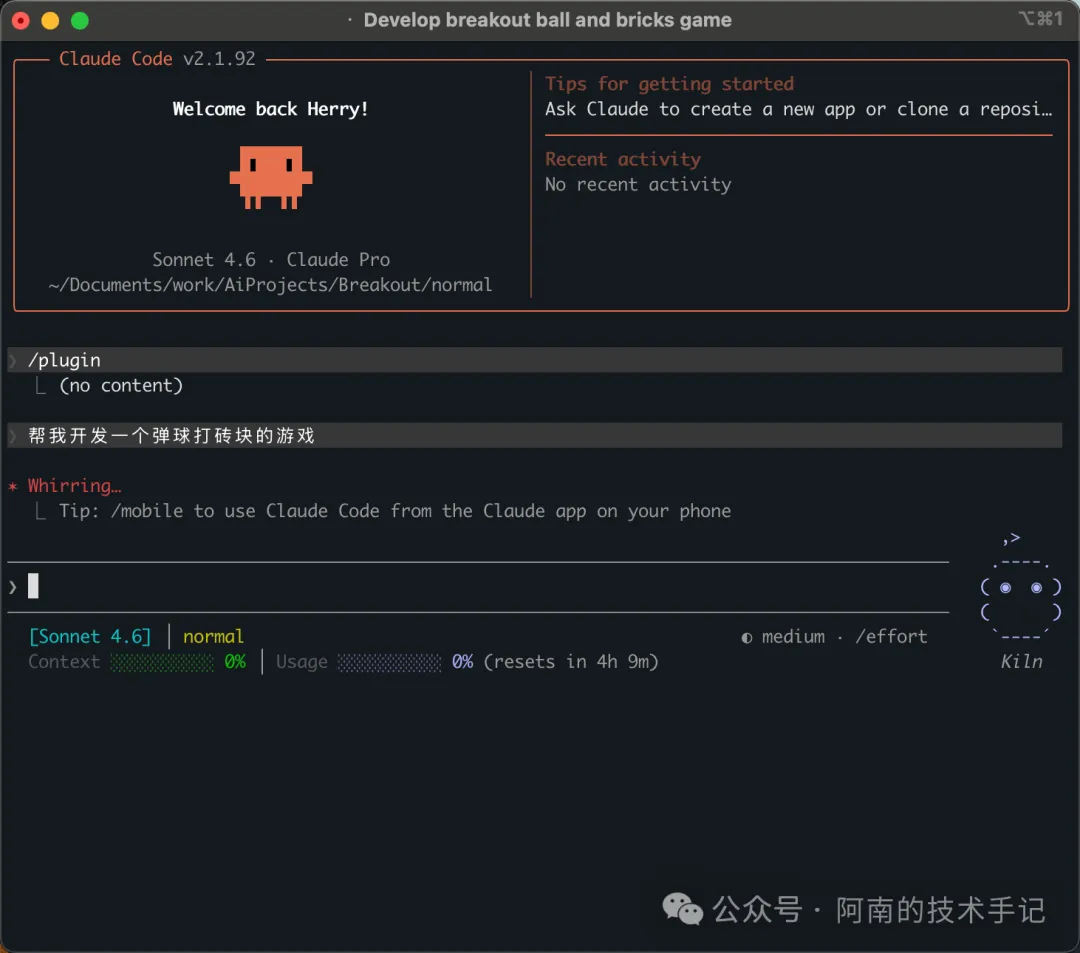Click the chevron before /plugin

click(x=12, y=360)
